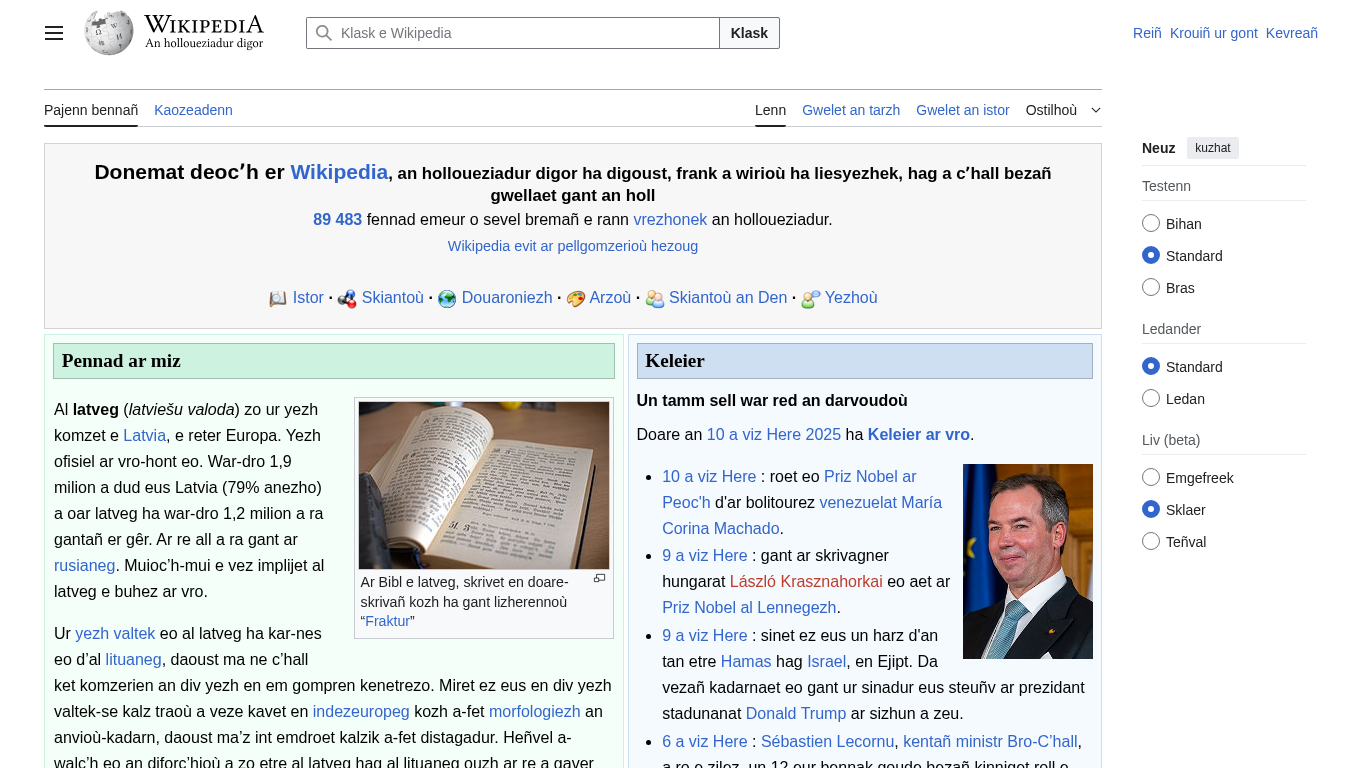Select Emgefreek color mode
Screen dimensions: 1366x768
click(x=1151, y=477)
